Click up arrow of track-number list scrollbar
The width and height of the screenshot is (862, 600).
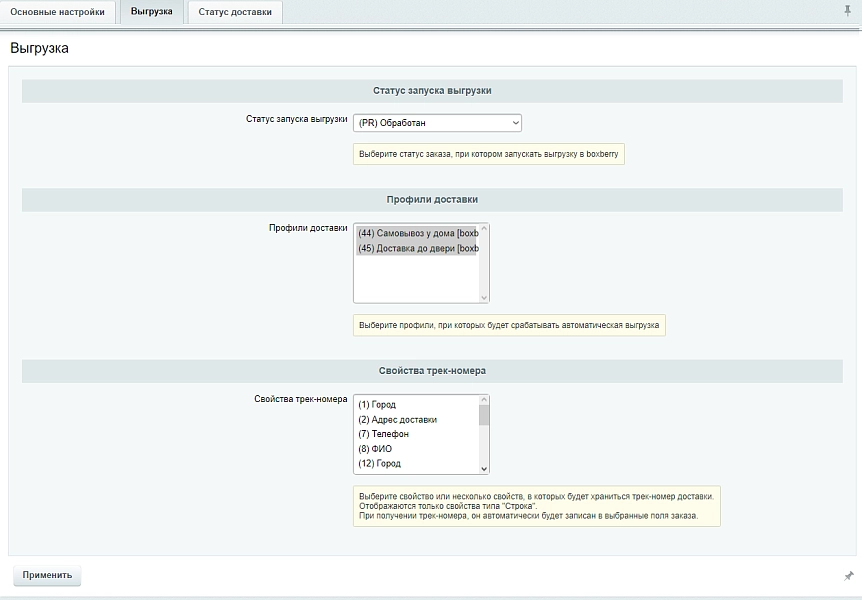[x=484, y=400]
